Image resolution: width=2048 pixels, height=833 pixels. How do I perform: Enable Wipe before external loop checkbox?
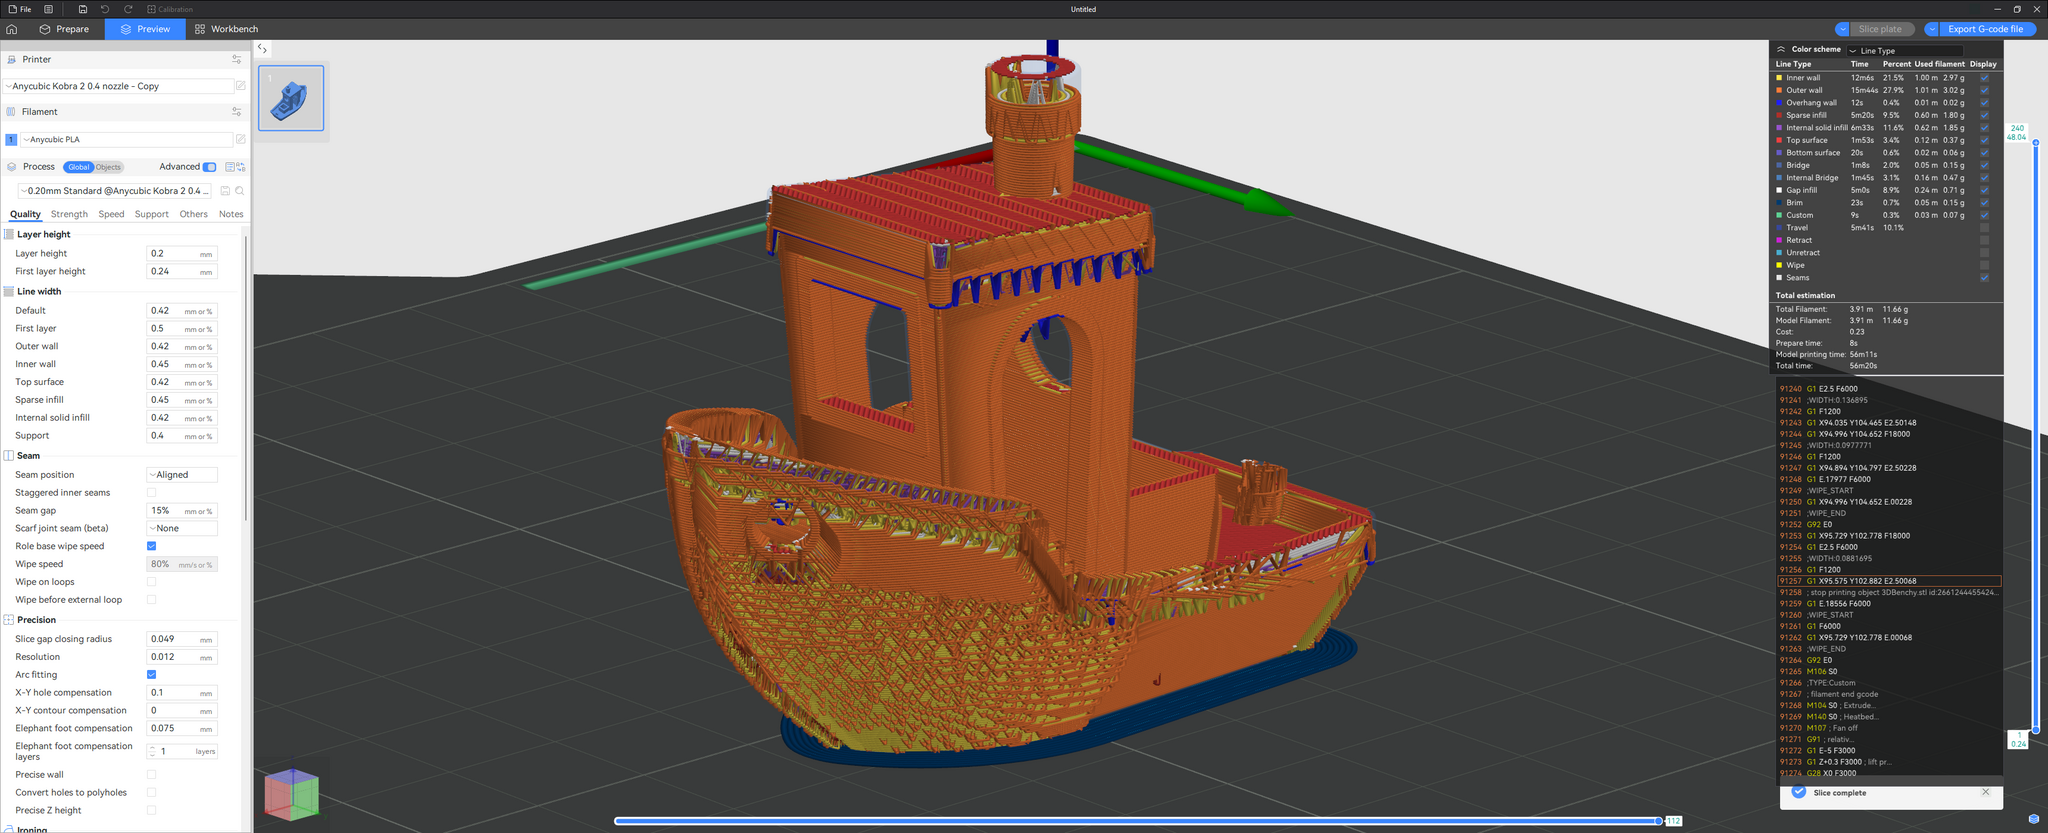(152, 600)
